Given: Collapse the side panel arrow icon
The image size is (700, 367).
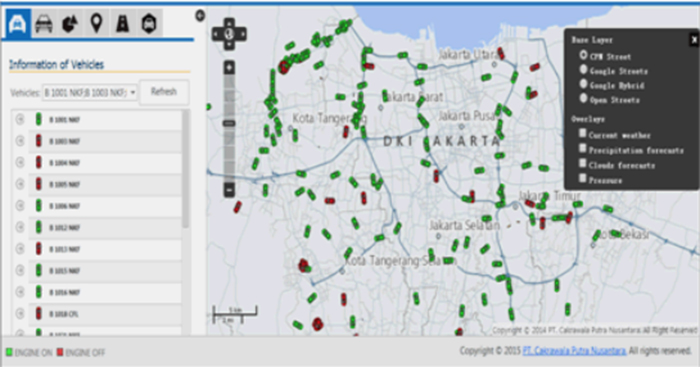Looking at the screenshot, I should coord(200,16).
